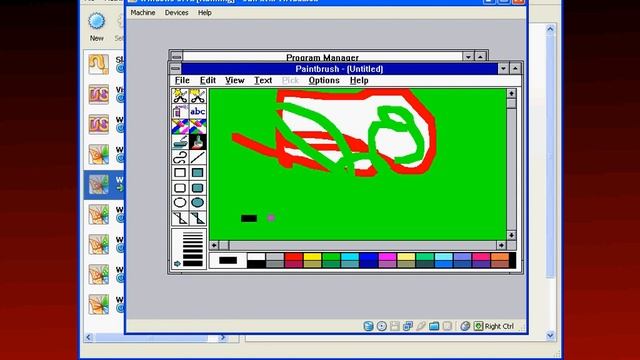Image resolution: width=640 pixels, height=360 pixels.
Task: Select the Filled Polygon tool
Action: pos(198,218)
